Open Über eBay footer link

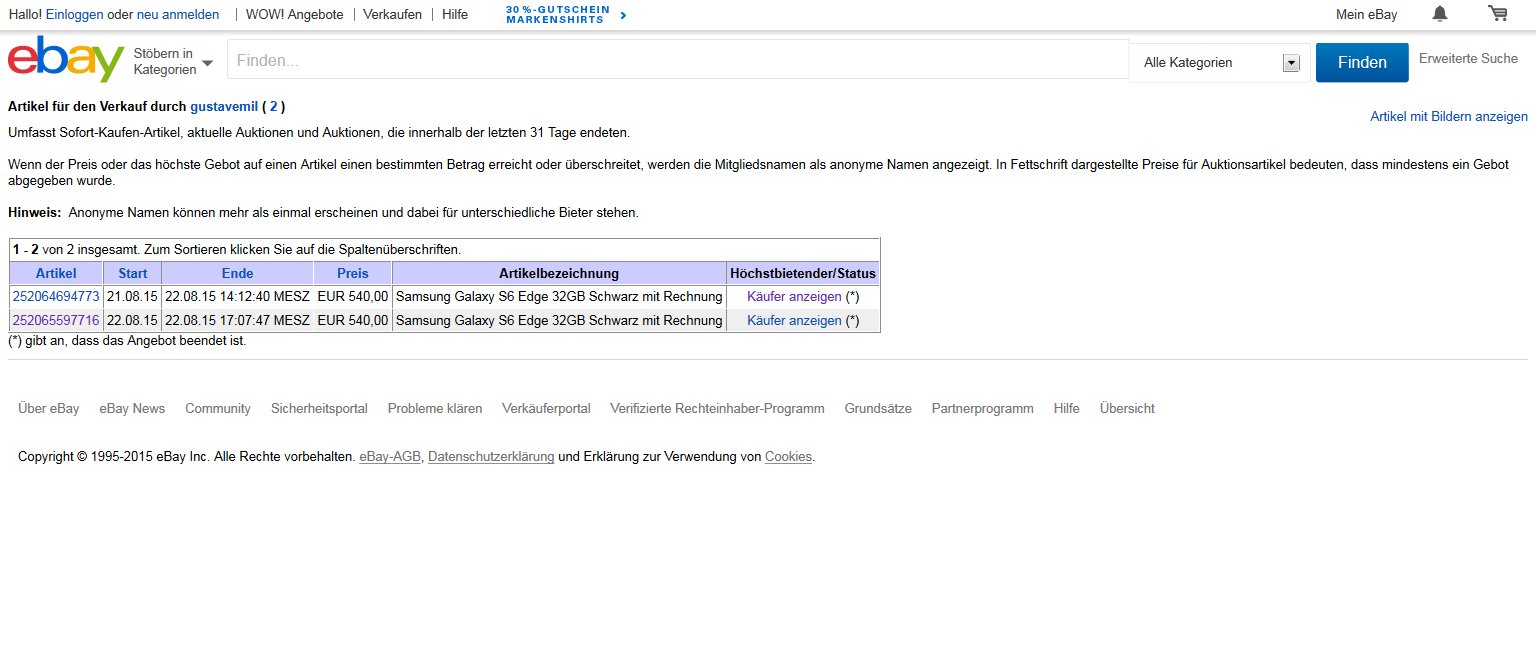pyautogui.click(x=49, y=409)
